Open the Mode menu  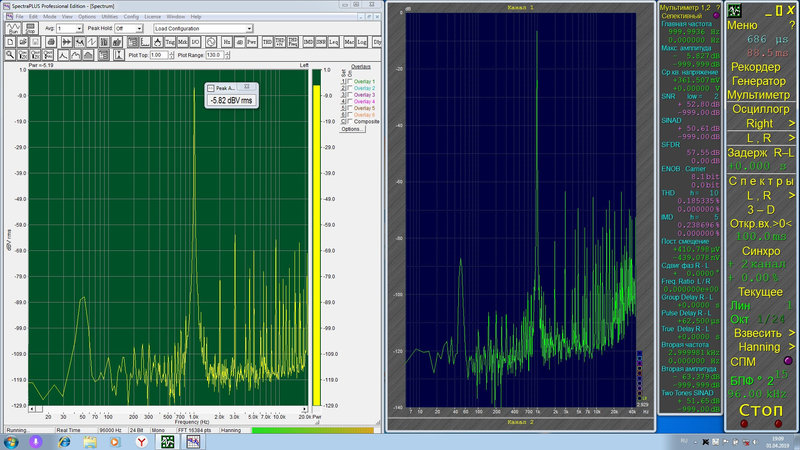point(50,17)
